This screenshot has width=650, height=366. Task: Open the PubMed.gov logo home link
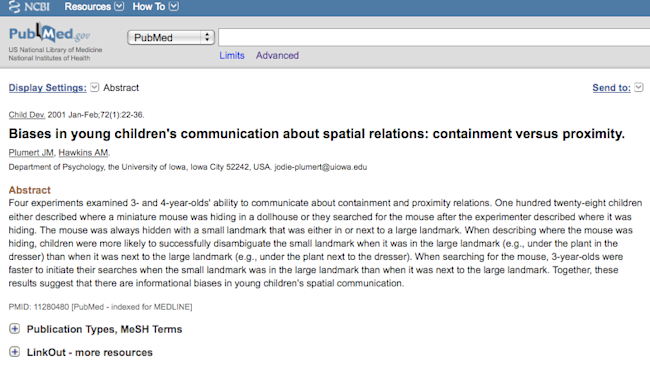(49, 33)
